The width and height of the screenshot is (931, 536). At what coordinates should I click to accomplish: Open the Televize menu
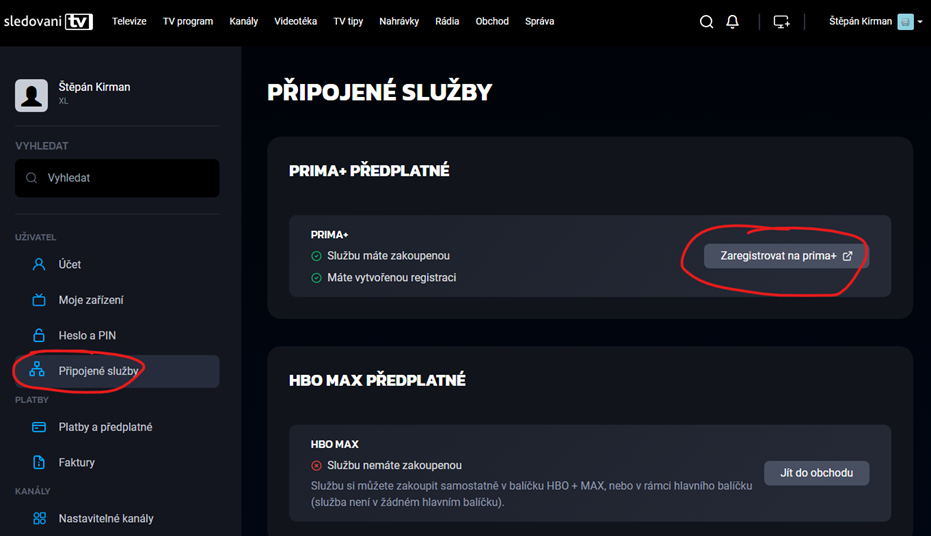130,22
